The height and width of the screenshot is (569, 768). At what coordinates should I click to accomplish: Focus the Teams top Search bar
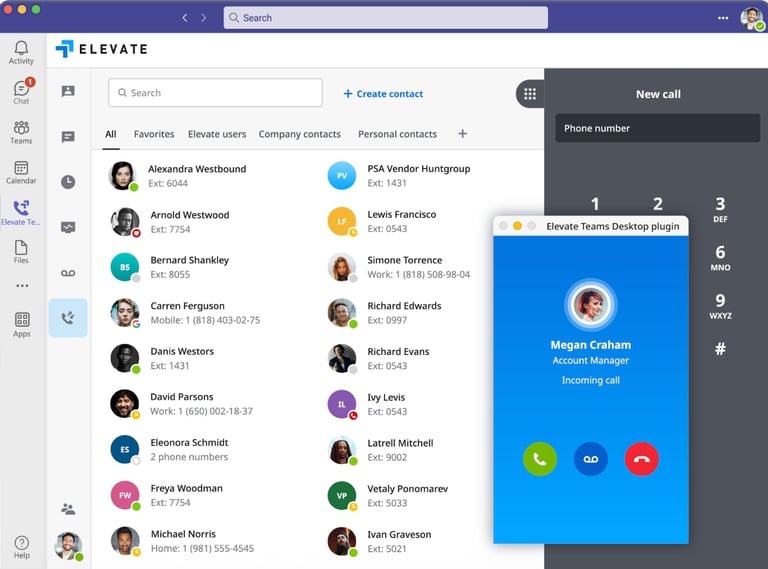tap(385, 18)
